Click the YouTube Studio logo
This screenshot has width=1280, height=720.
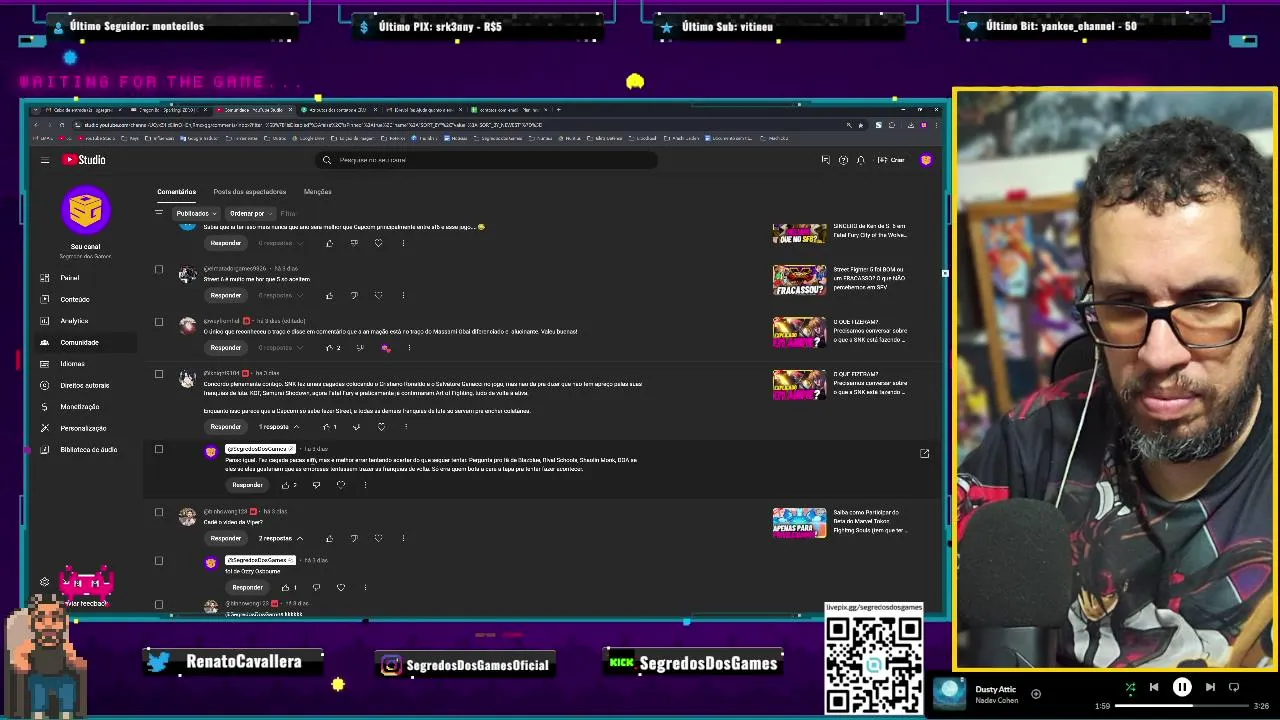point(84,160)
